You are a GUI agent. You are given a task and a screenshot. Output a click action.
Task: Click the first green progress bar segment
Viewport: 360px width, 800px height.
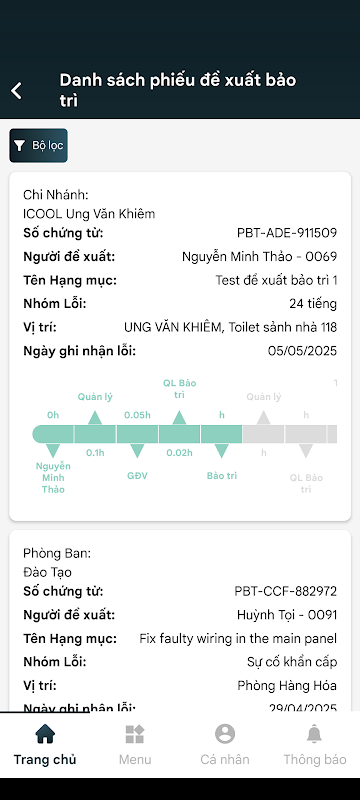(x=53, y=434)
